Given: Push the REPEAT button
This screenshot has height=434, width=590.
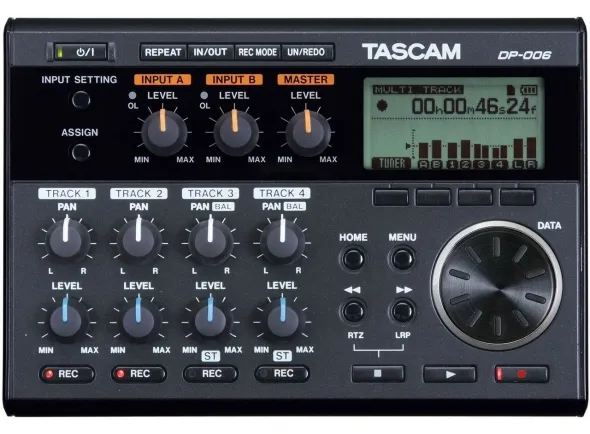Looking at the screenshot, I should [163, 52].
